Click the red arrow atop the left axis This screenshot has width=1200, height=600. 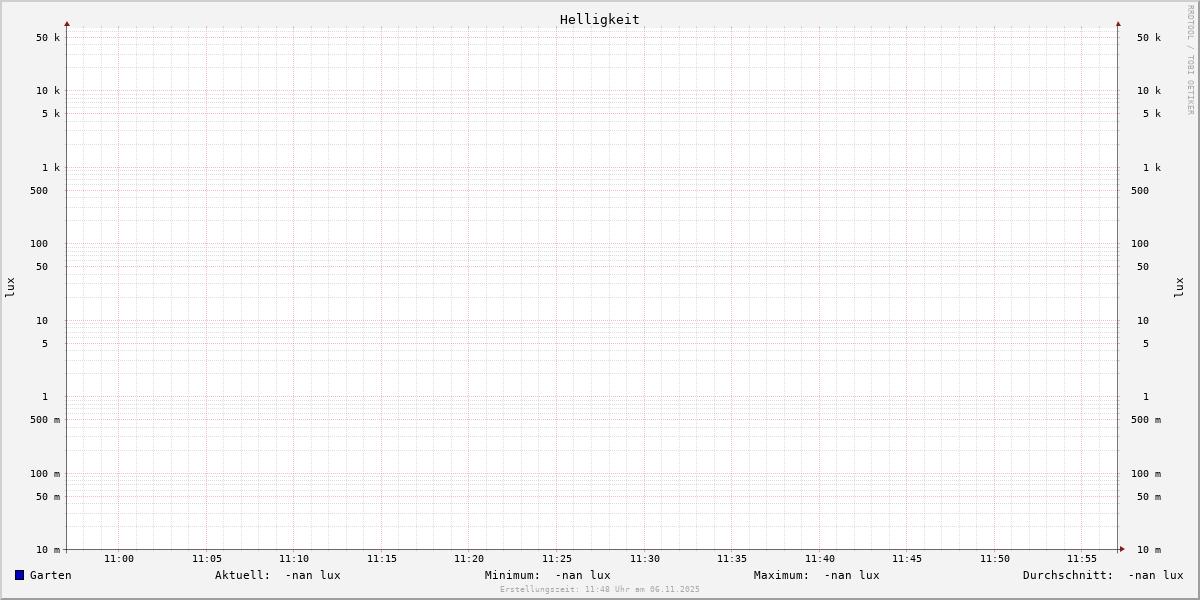tap(67, 24)
